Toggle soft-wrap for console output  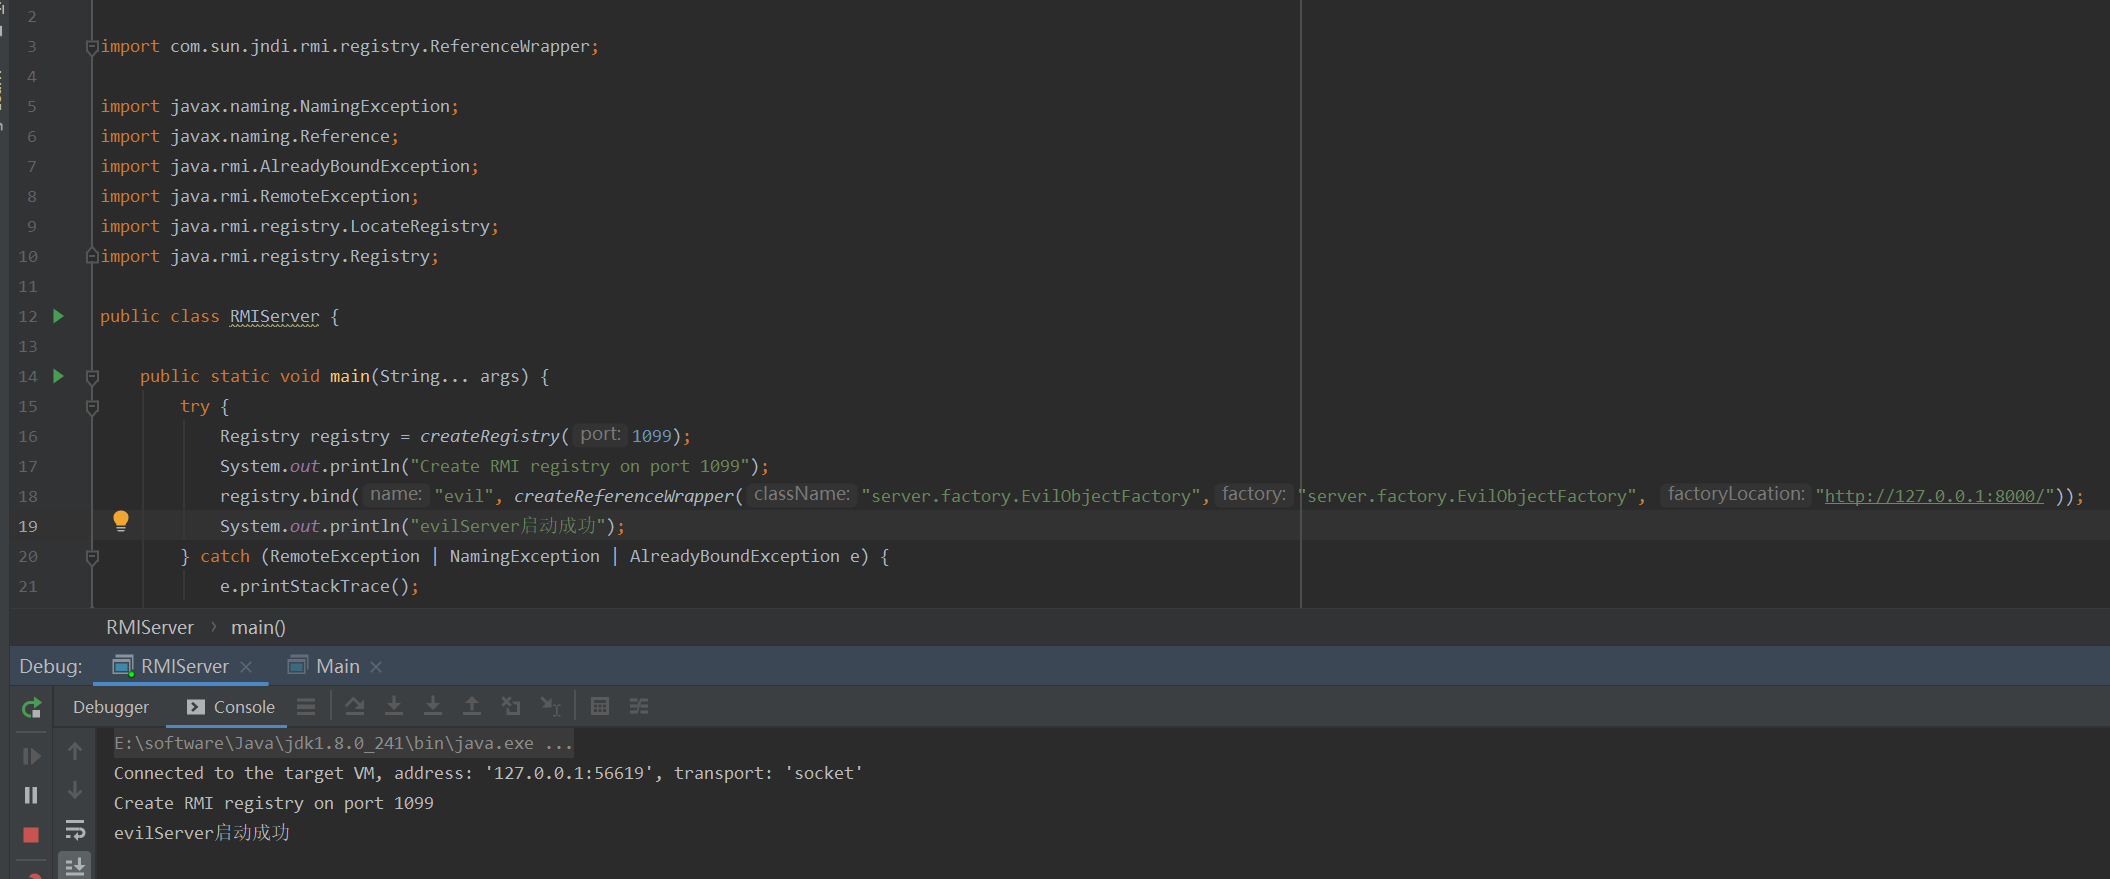(x=75, y=830)
